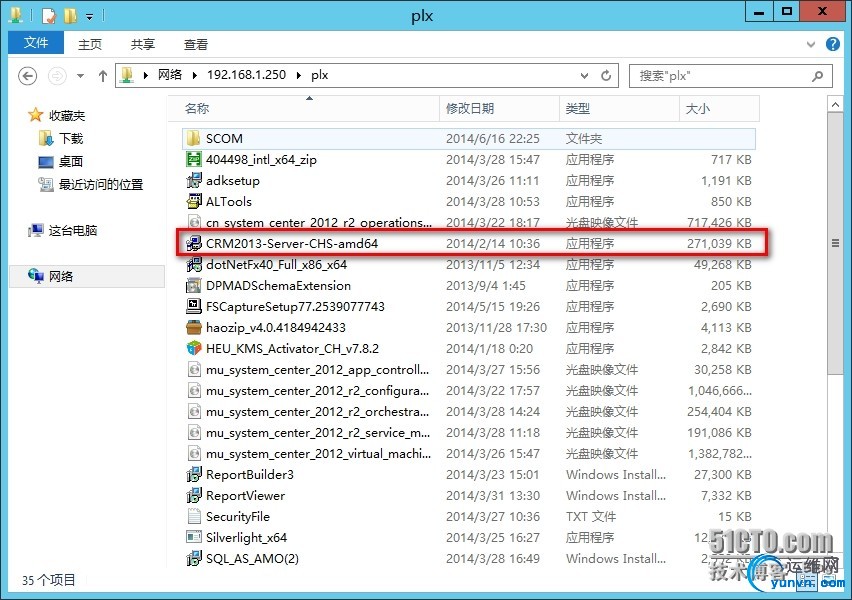Click the refresh icon in address bar
The width and height of the screenshot is (852, 600).
[x=606, y=76]
